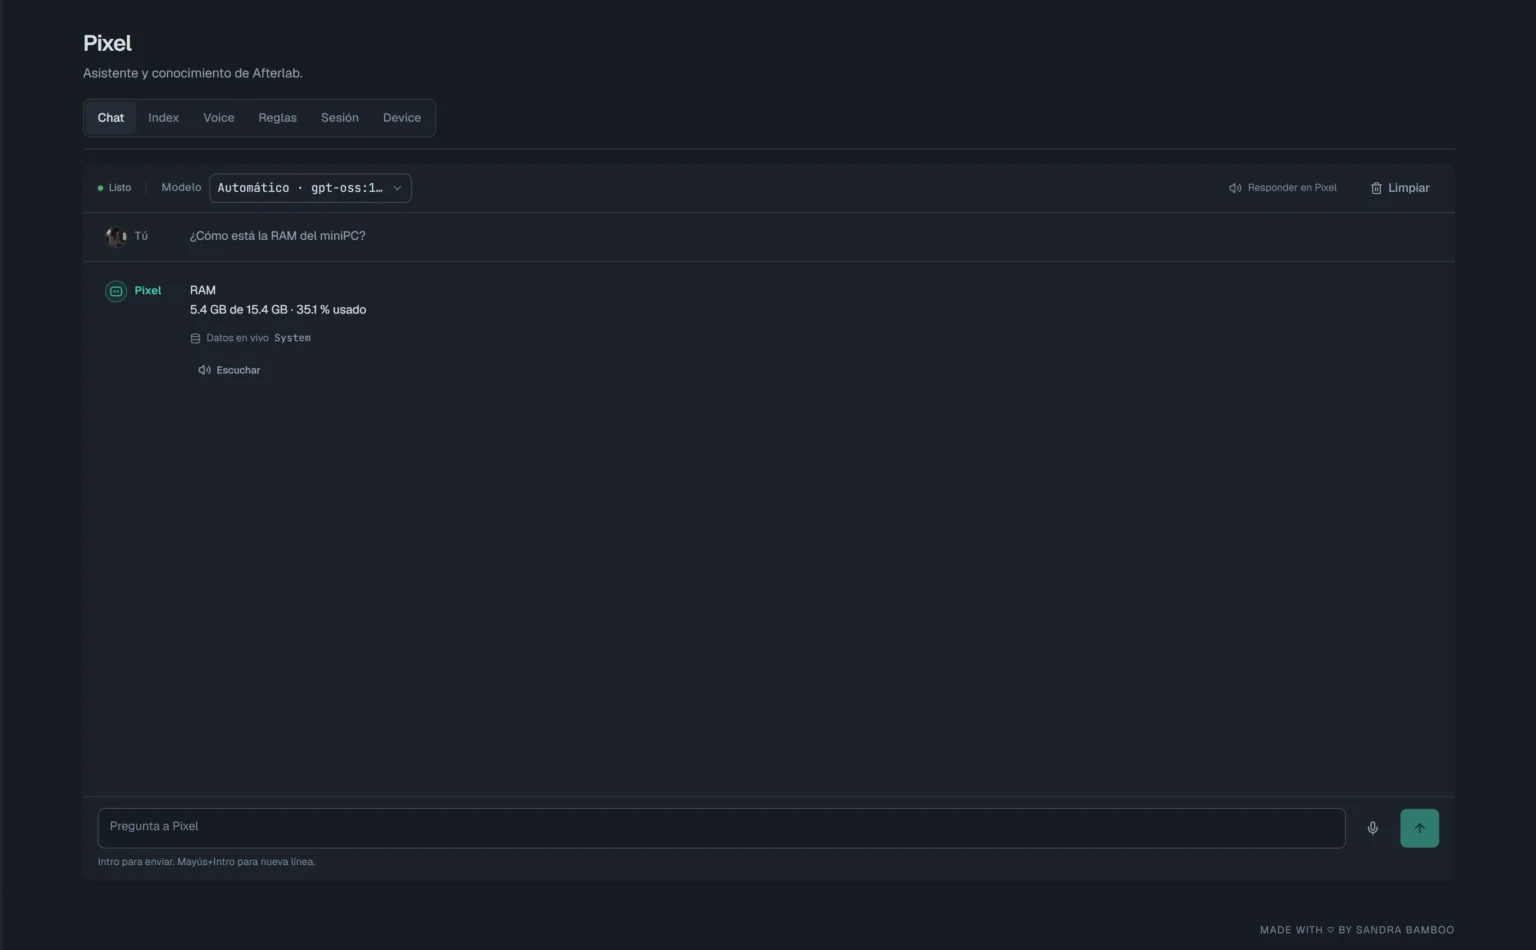Click the 'Intro para enviar' hint text
The width and height of the screenshot is (1536, 950).
pyautogui.click(x=206, y=862)
